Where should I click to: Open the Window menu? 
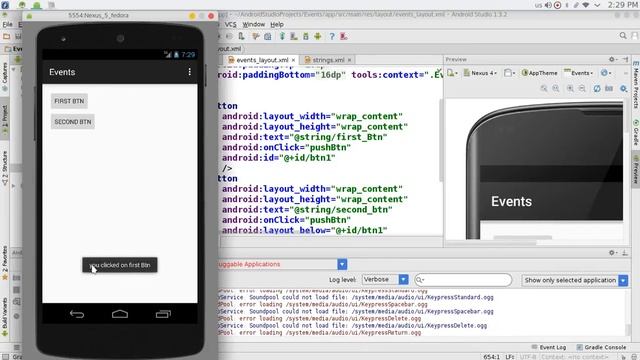pyautogui.click(x=253, y=24)
